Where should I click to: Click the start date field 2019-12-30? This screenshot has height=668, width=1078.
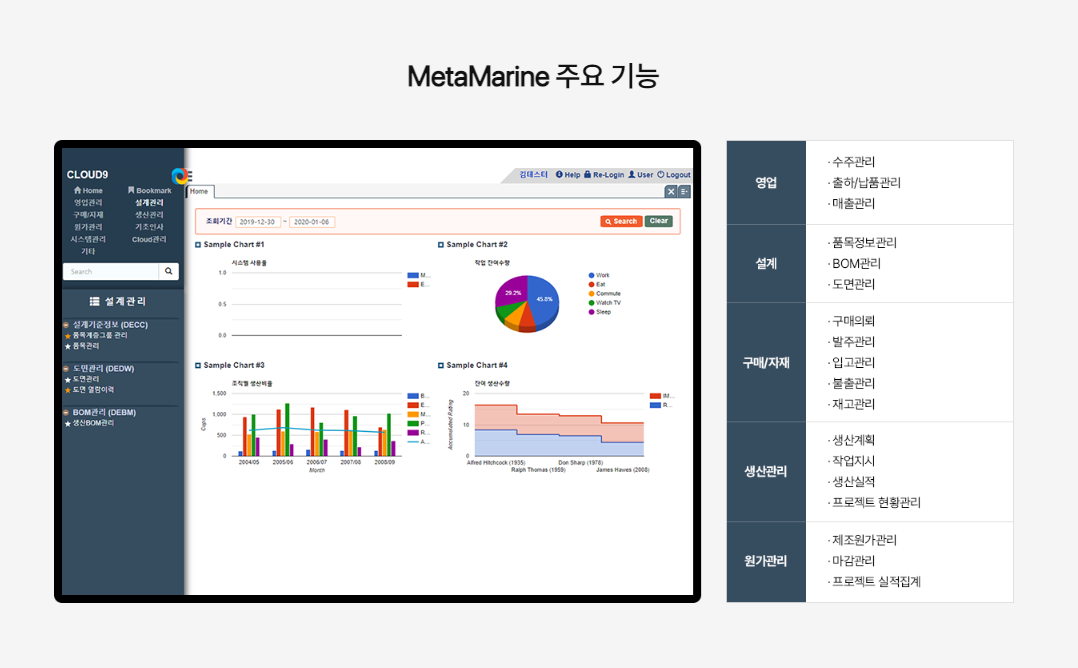tap(258, 222)
